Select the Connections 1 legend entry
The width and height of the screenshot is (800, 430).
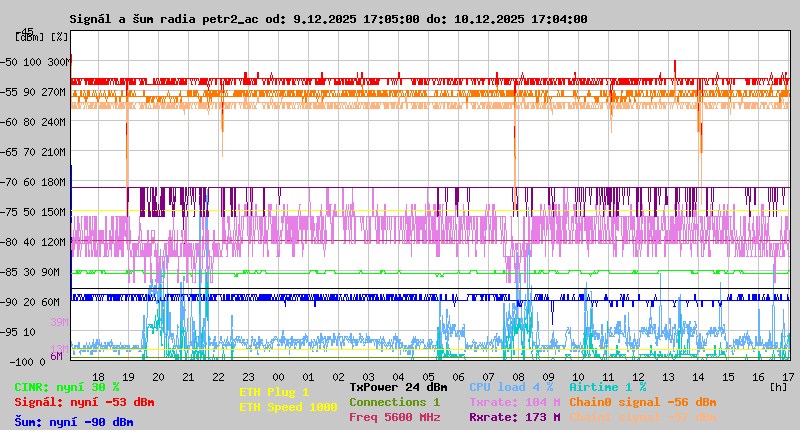394,402
